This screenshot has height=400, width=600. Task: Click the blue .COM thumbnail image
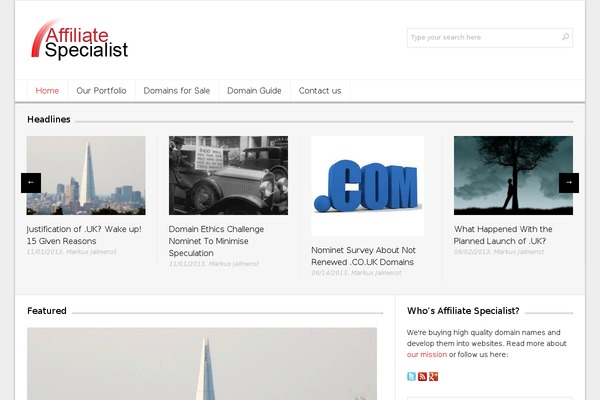[368, 186]
